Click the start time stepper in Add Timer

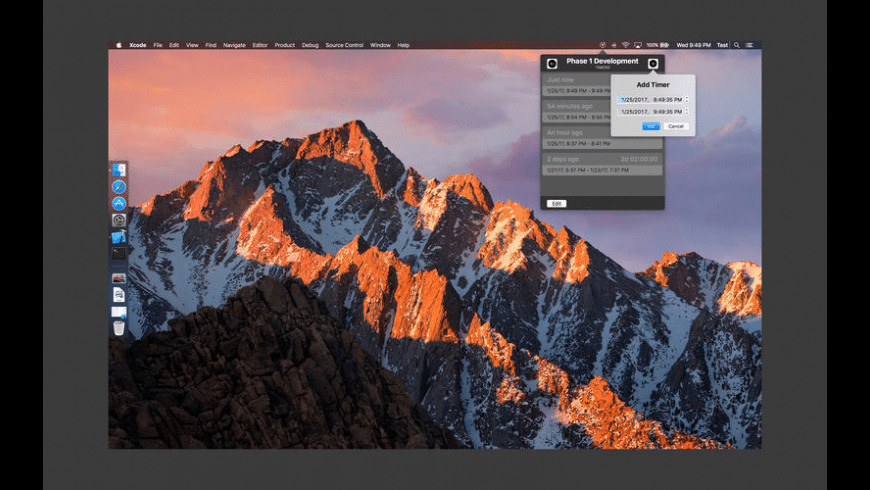687,99
